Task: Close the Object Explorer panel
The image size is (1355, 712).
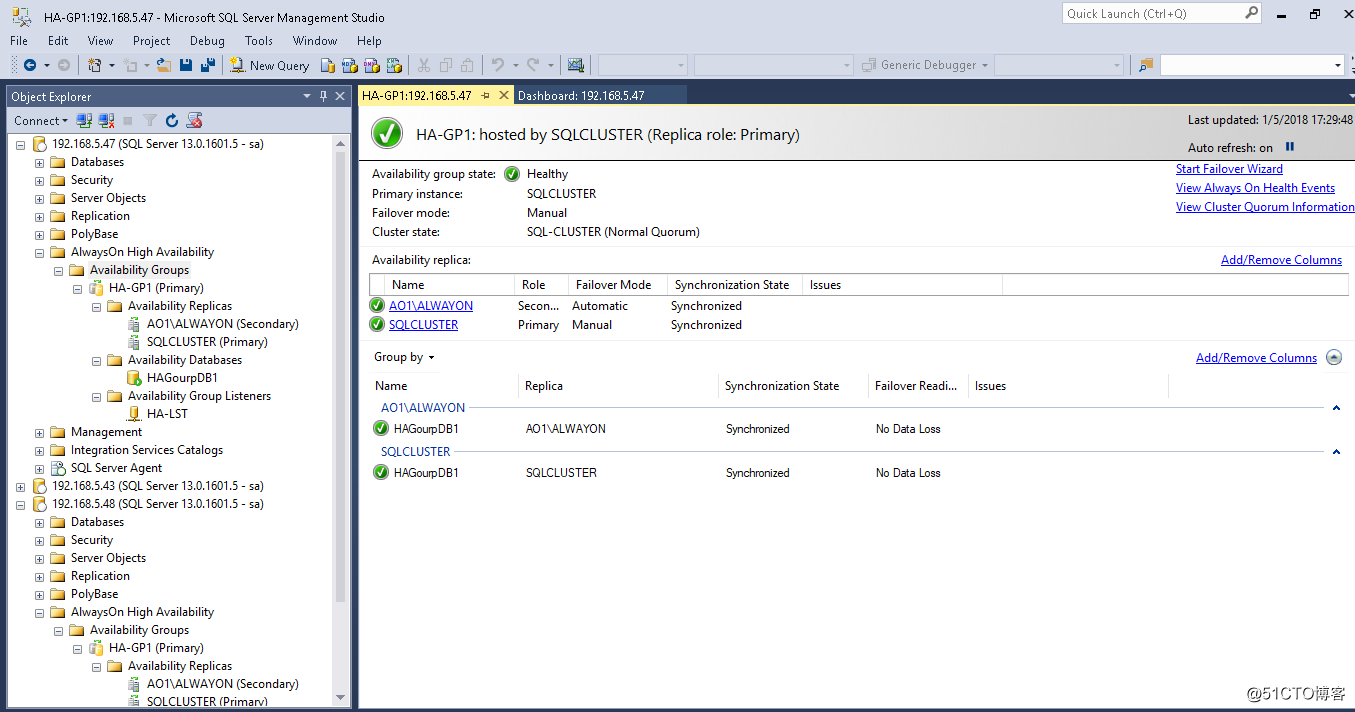Action: coord(340,96)
